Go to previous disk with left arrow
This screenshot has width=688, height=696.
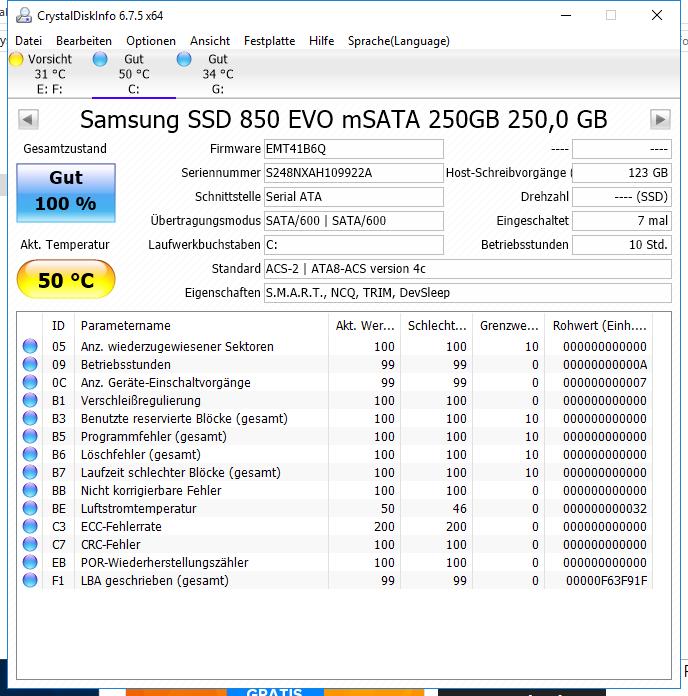(x=28, y=119)
